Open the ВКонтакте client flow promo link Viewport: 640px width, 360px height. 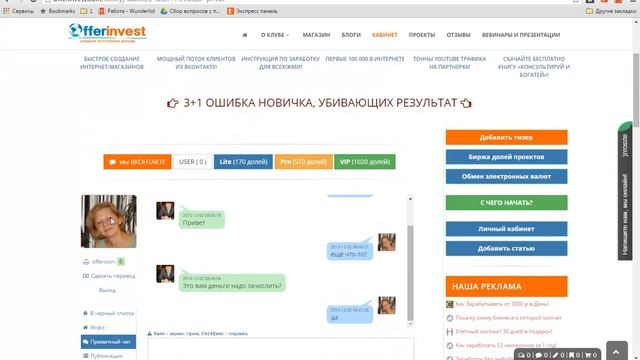point(196,63)
